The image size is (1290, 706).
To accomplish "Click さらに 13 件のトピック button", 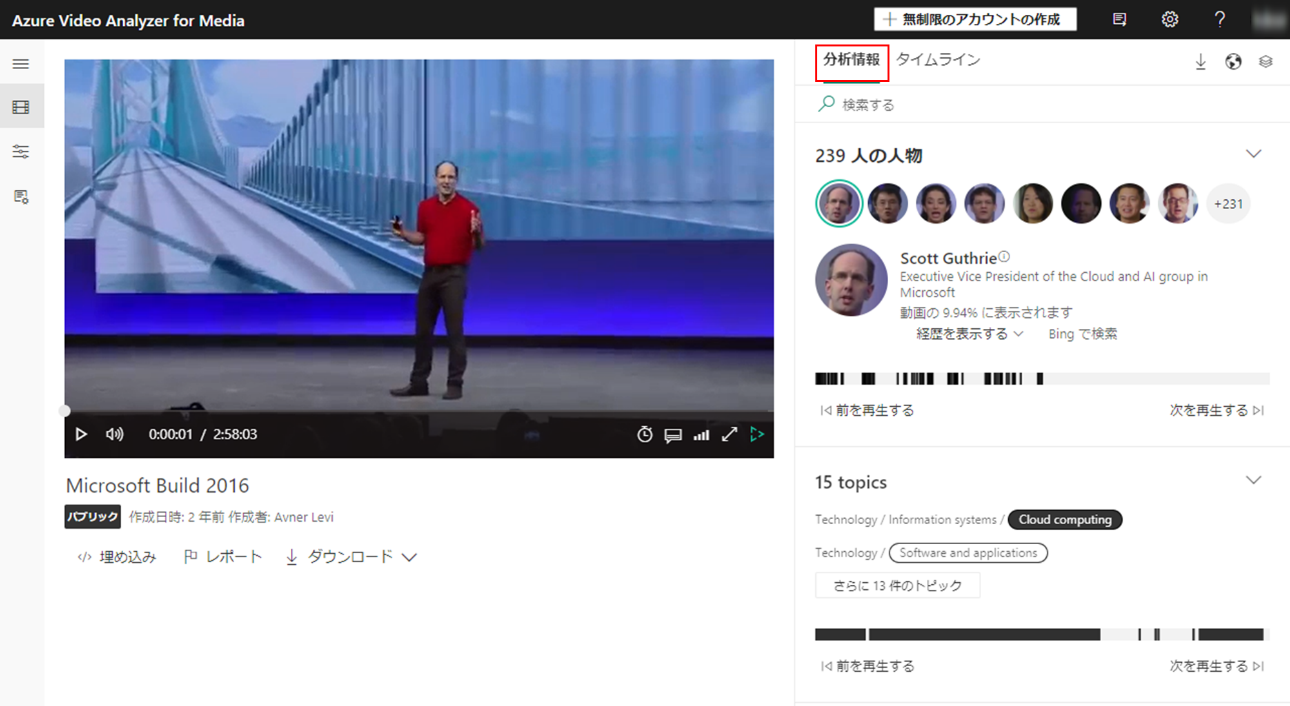I will point(898,586).
